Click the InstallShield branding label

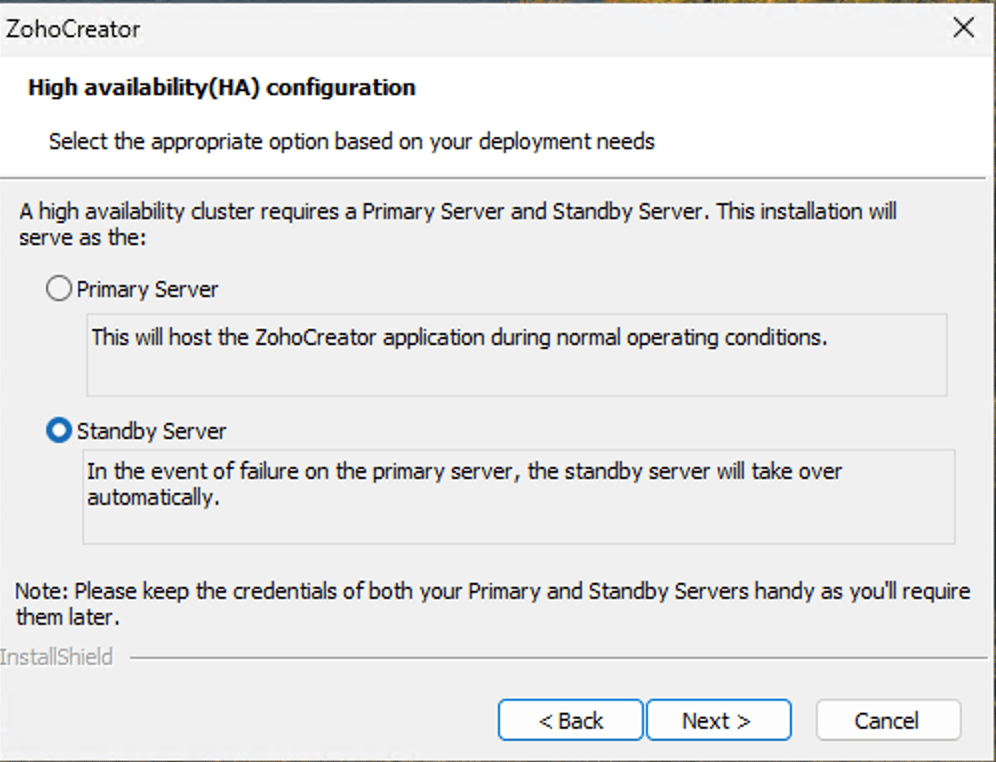[55, 656]
